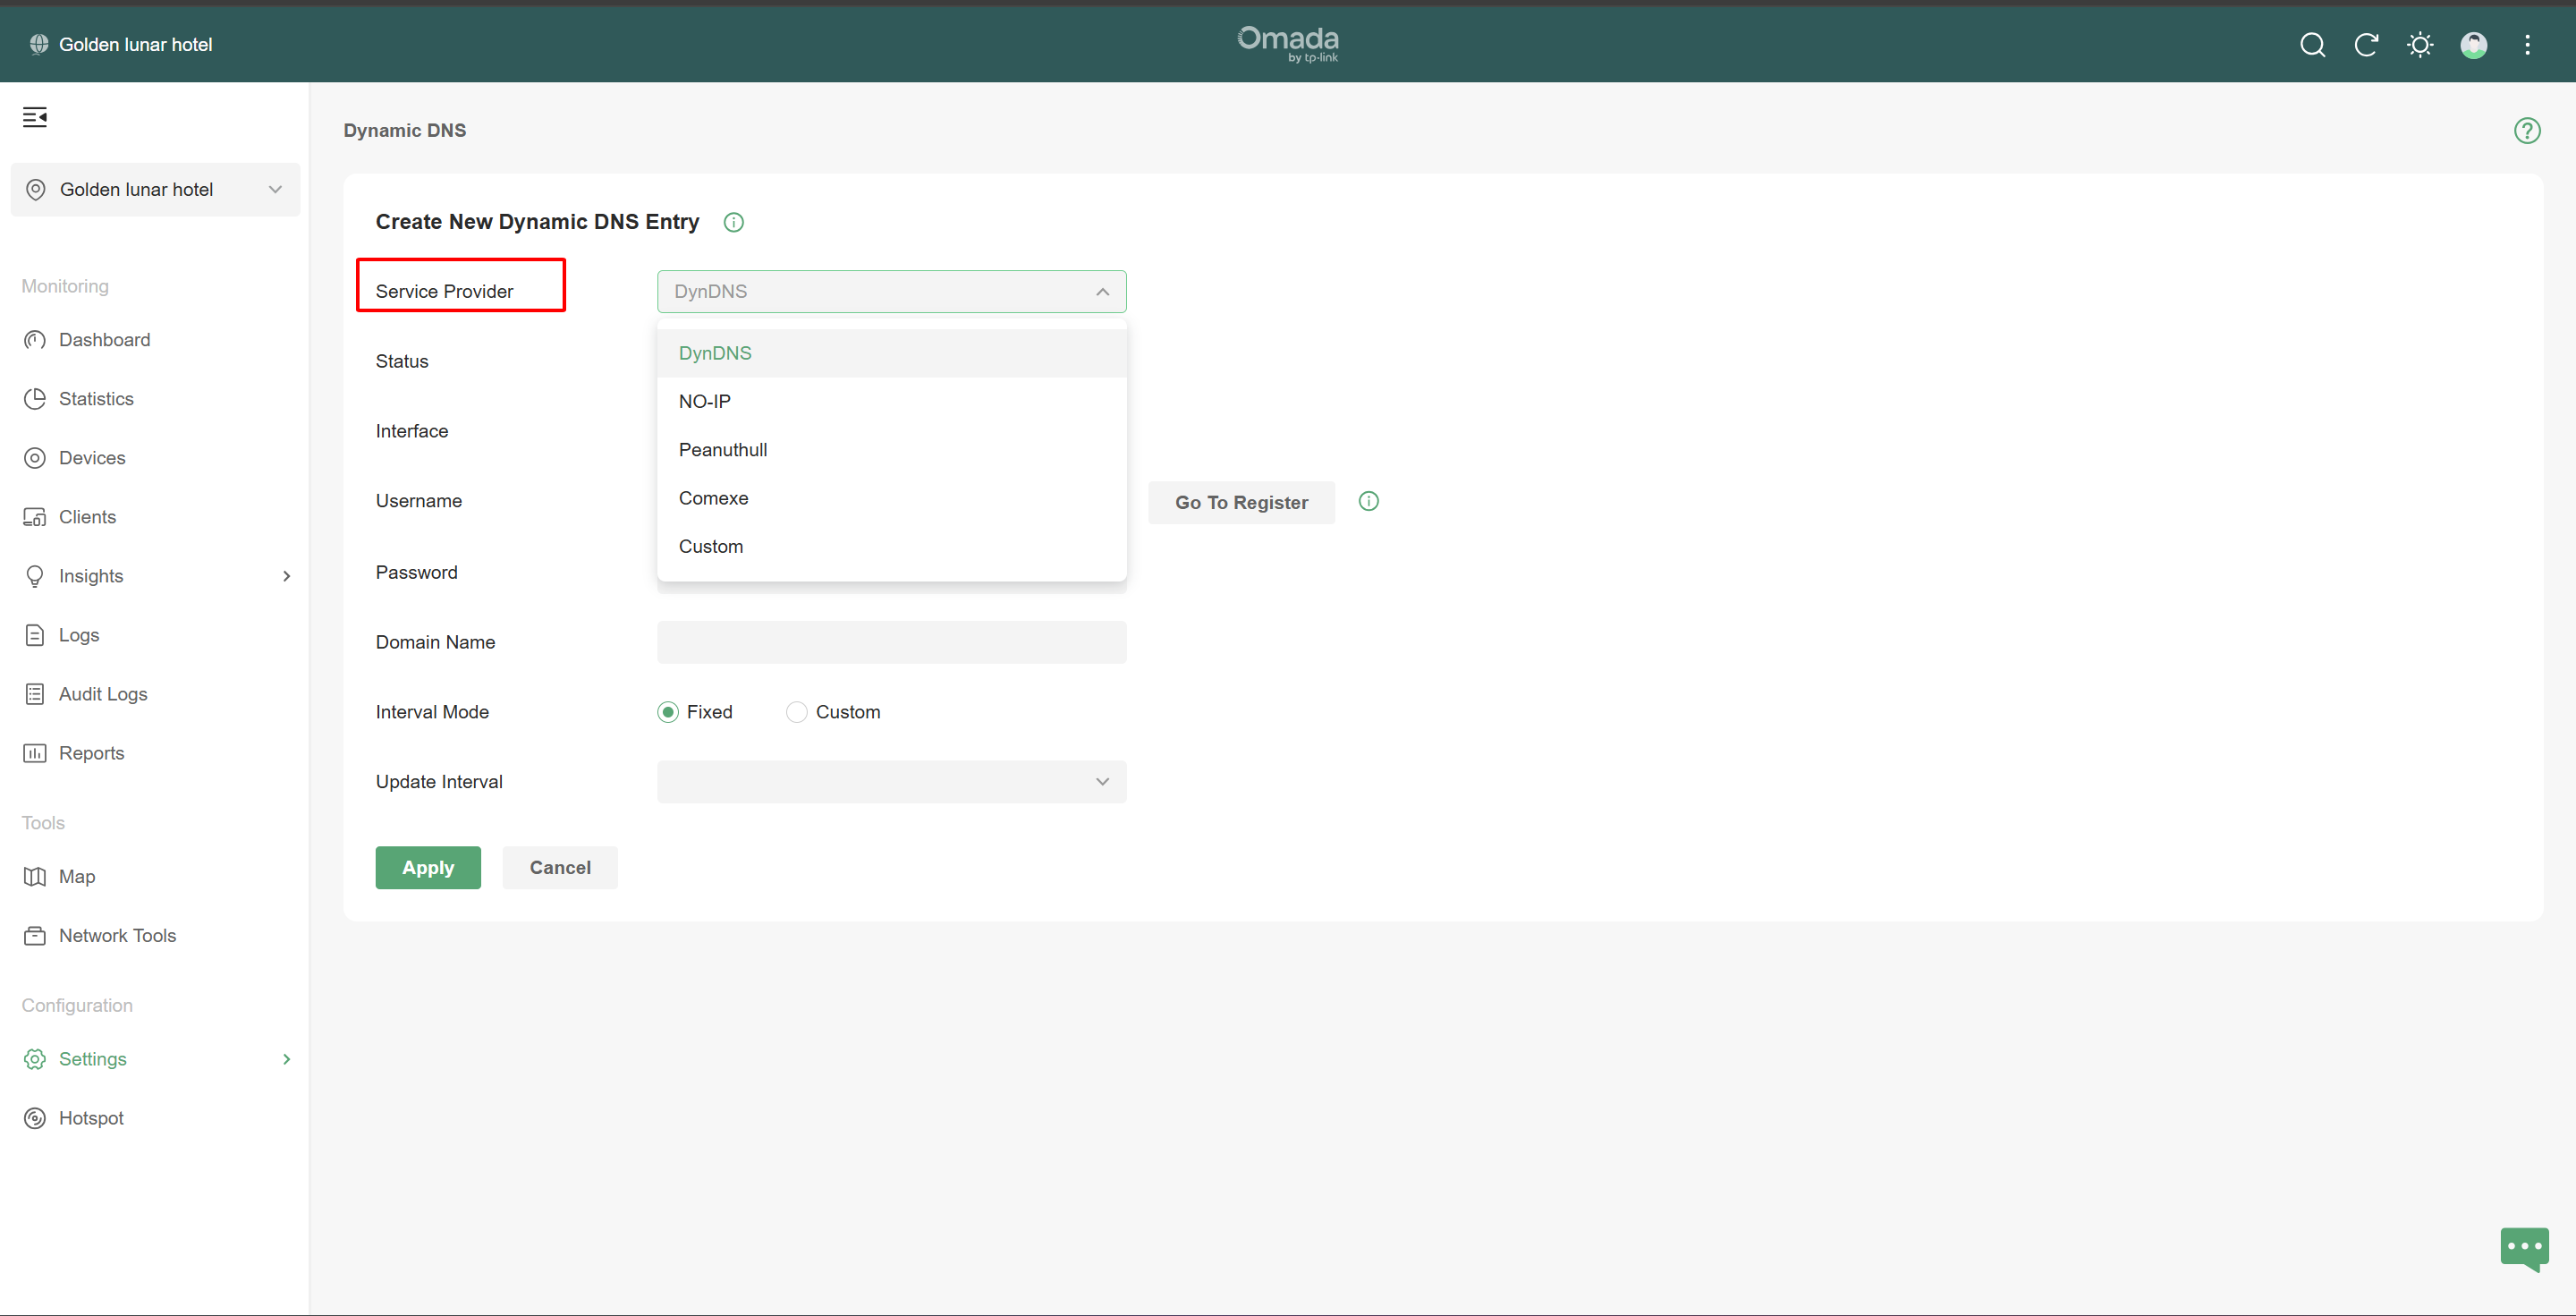The width and height of the screenshot is (2576, 1316).
Task: Choose Comexe from provider list
Action: [891, 498]
